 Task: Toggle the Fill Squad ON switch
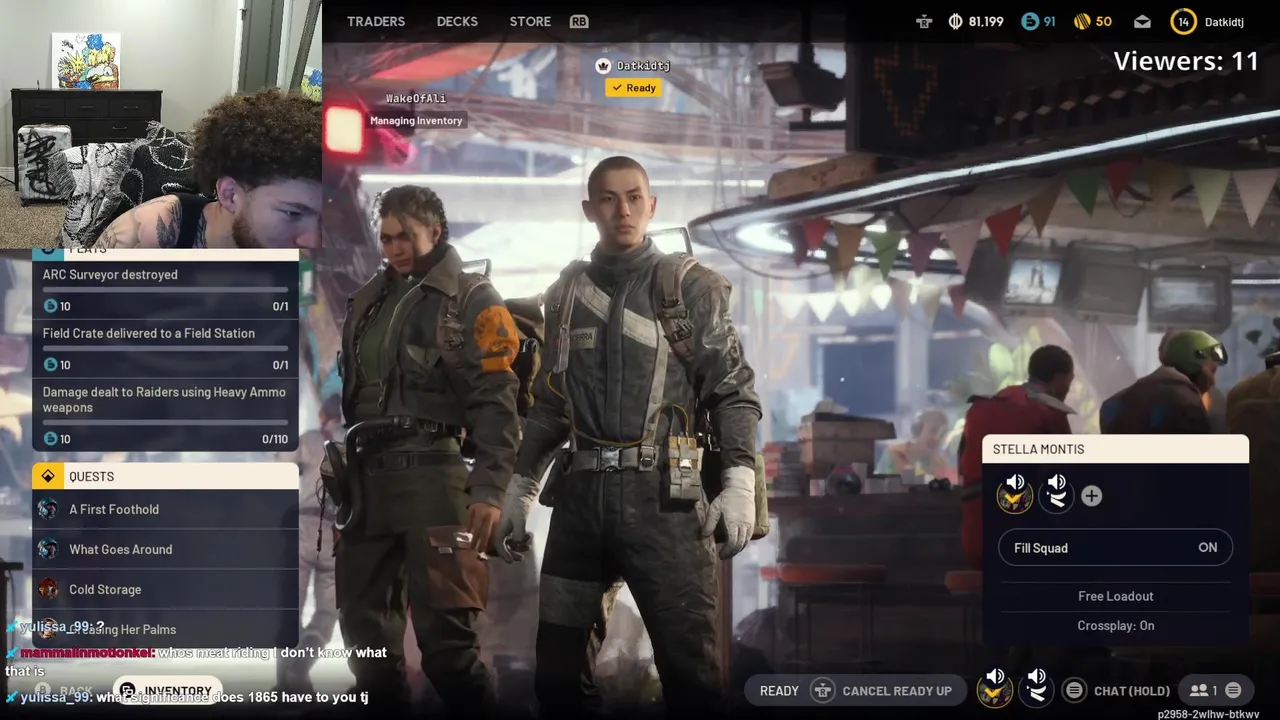[x=1115, y=548]
